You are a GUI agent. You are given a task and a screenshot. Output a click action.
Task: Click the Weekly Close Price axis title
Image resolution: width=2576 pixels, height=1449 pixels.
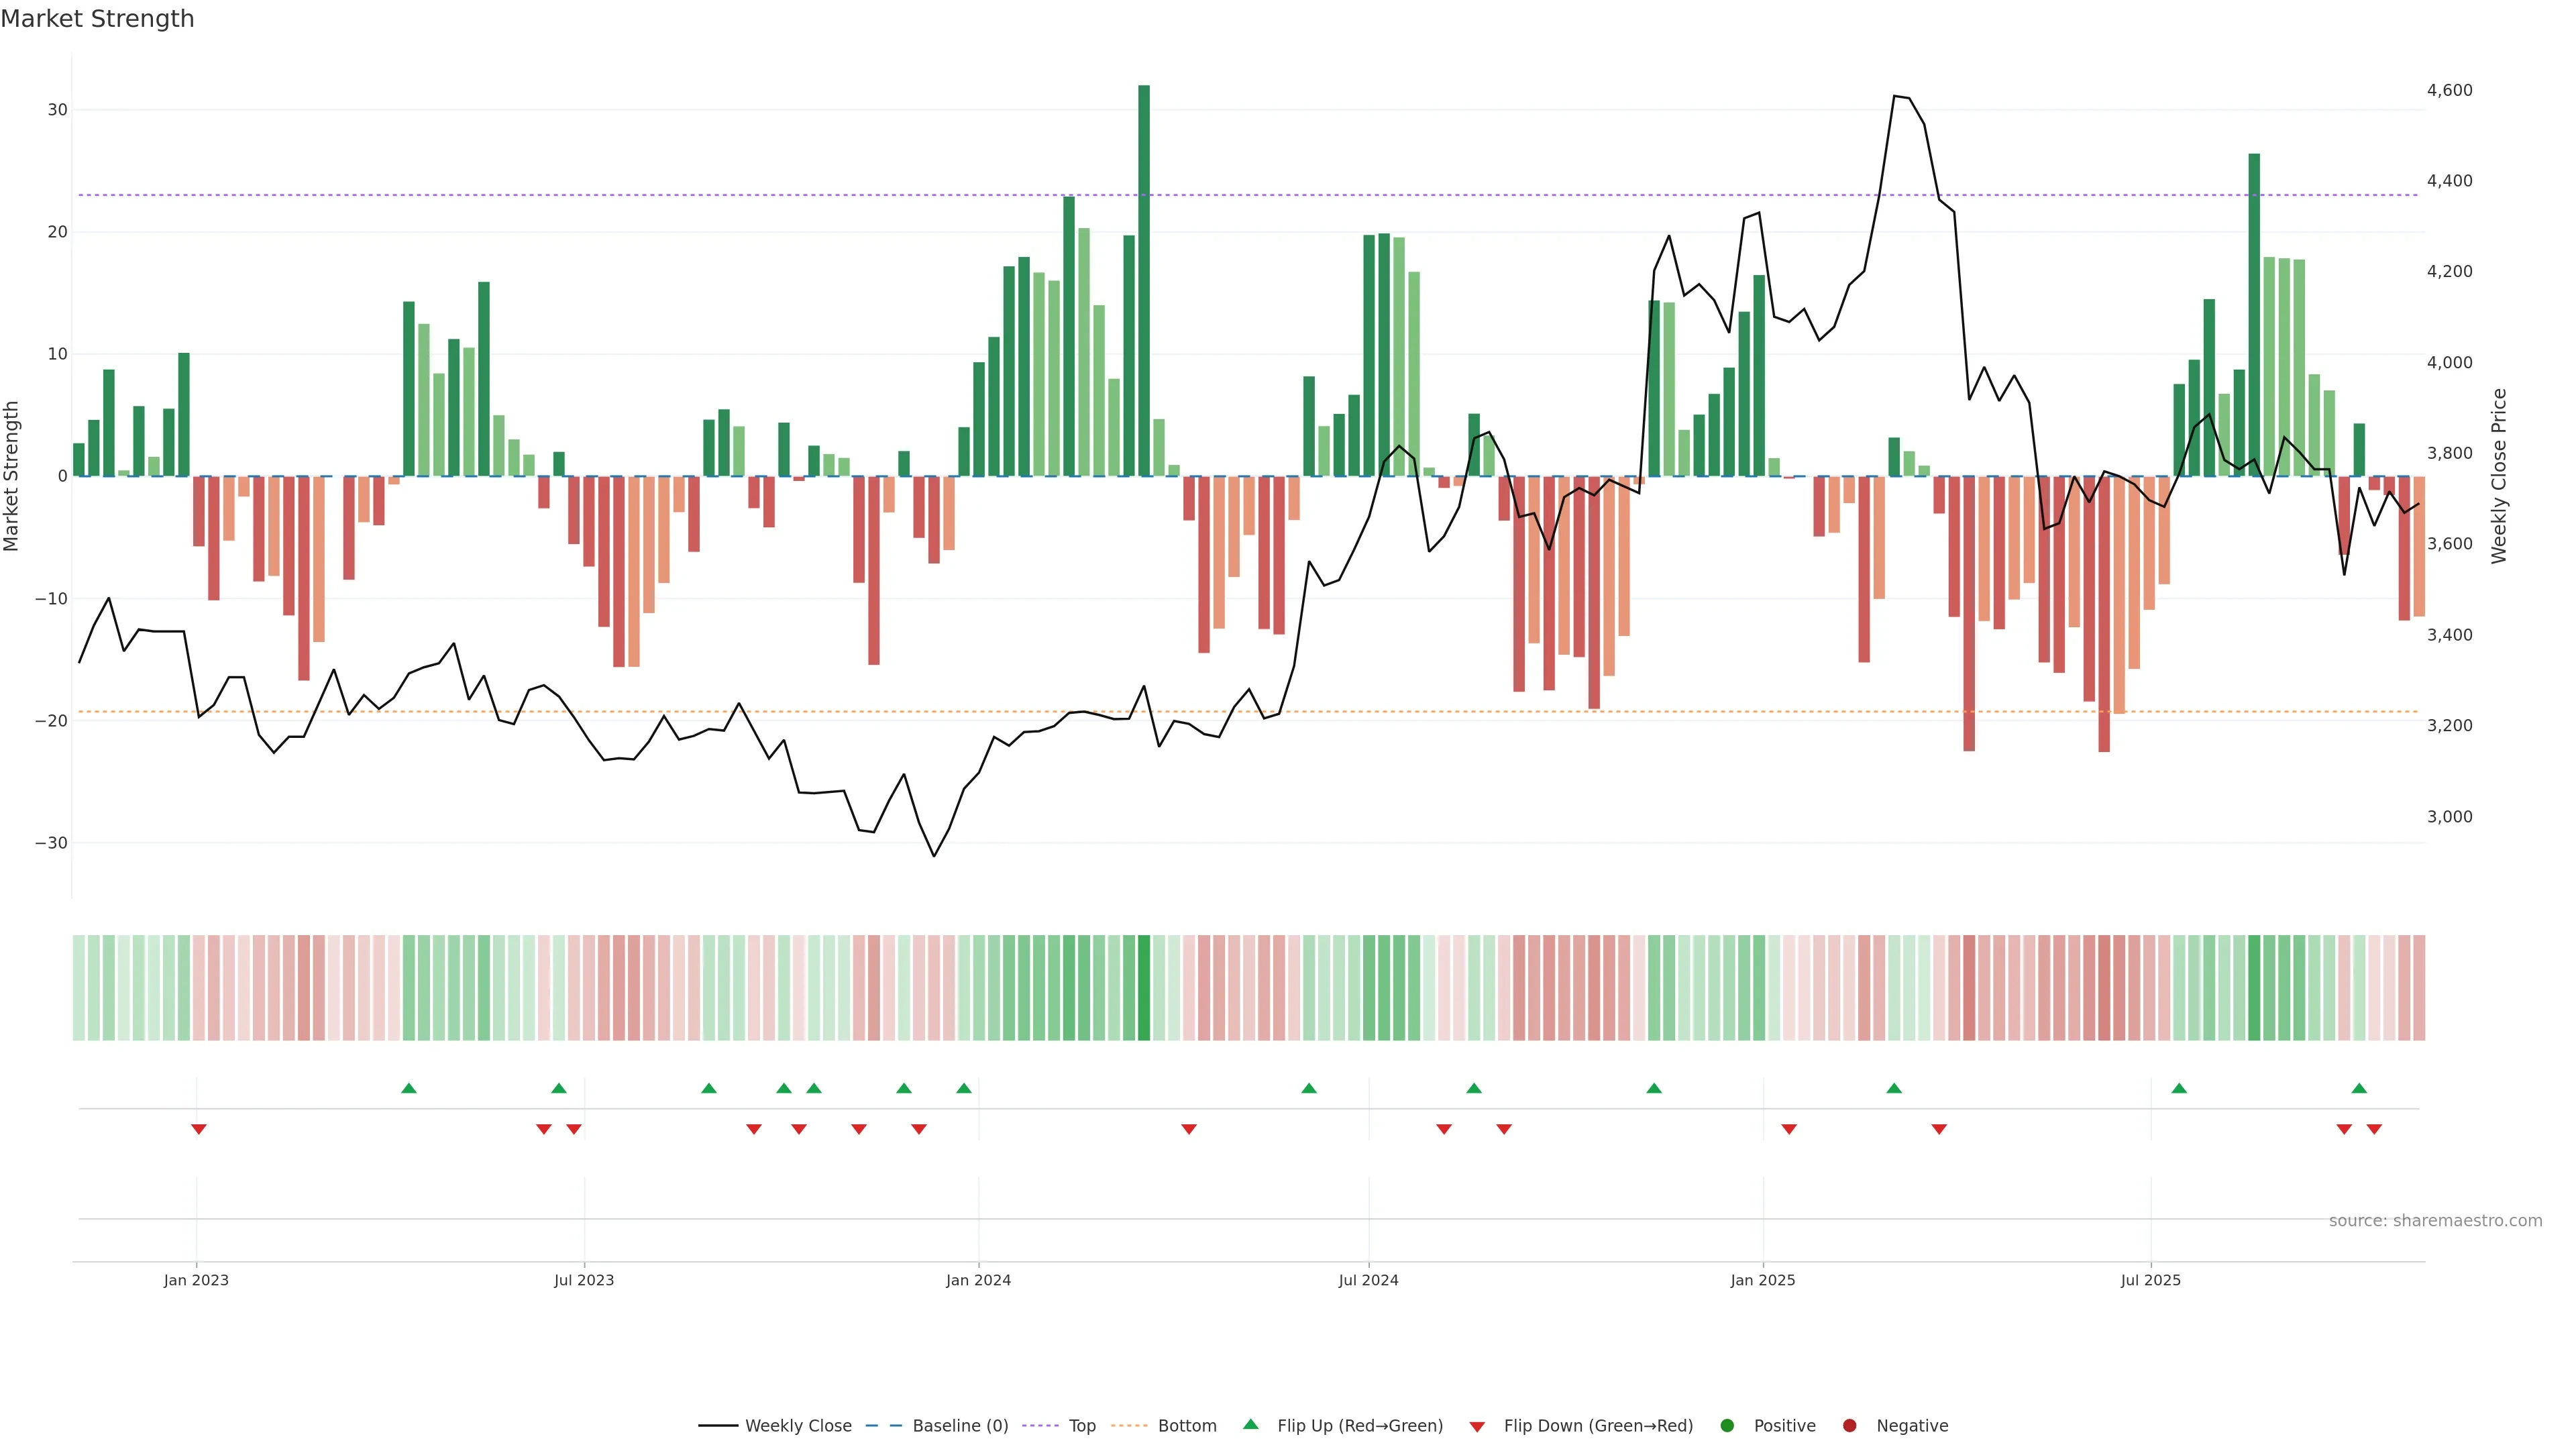pyautogui.click(x=2498, y=476)
